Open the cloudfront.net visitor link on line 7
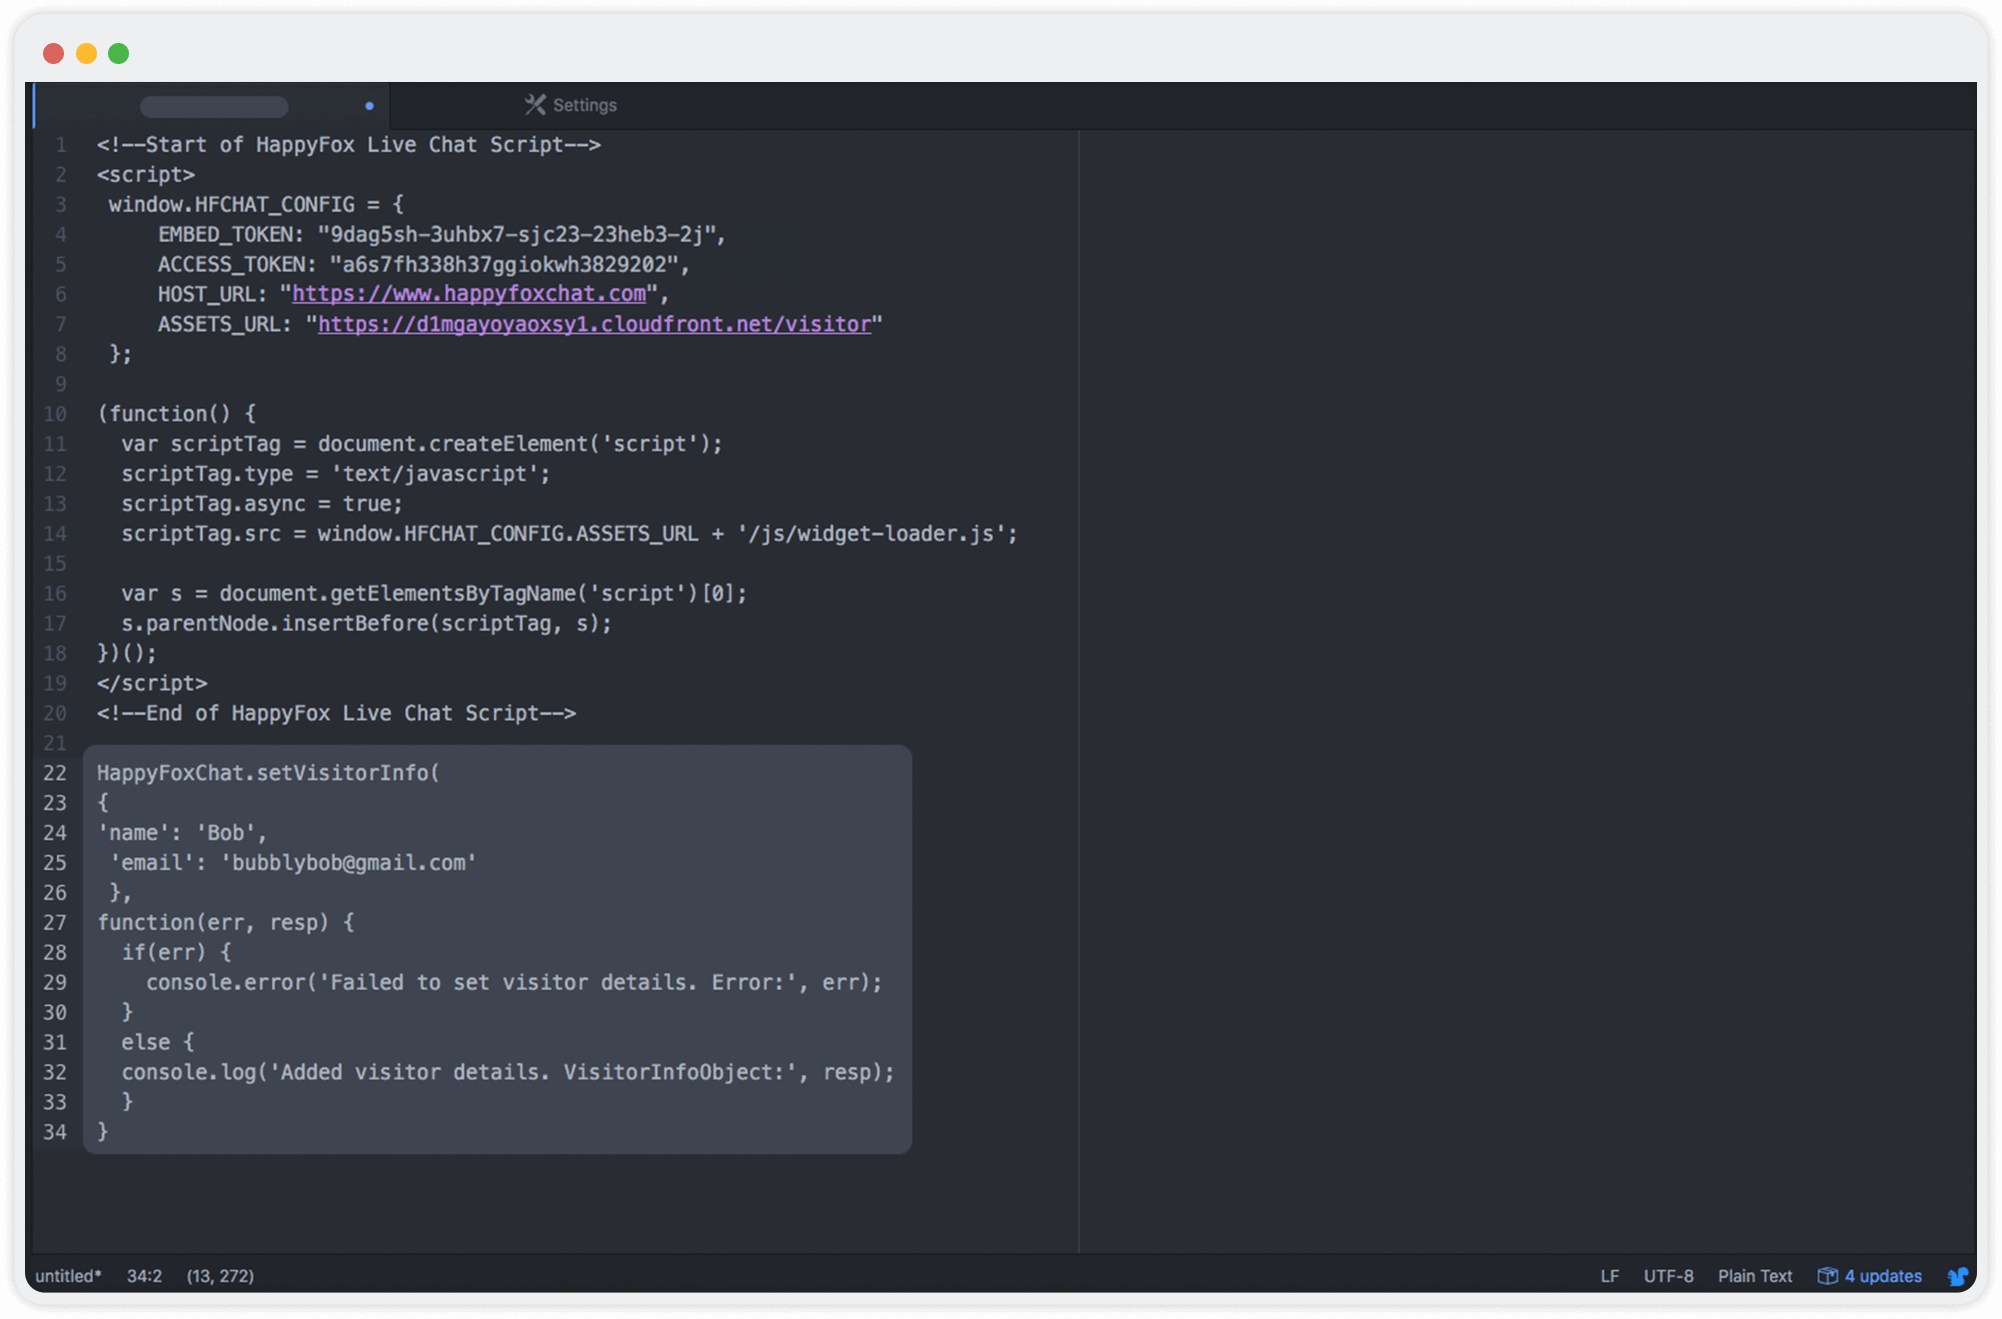 tap(594, 324)
